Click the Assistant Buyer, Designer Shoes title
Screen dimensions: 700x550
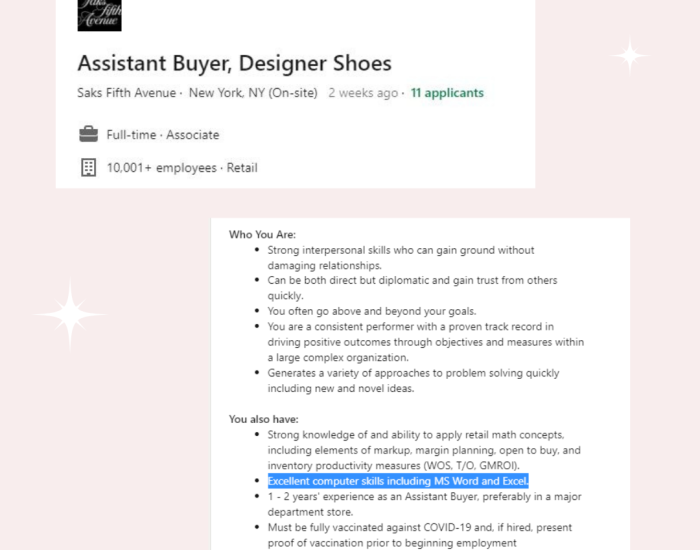(234, 63)
